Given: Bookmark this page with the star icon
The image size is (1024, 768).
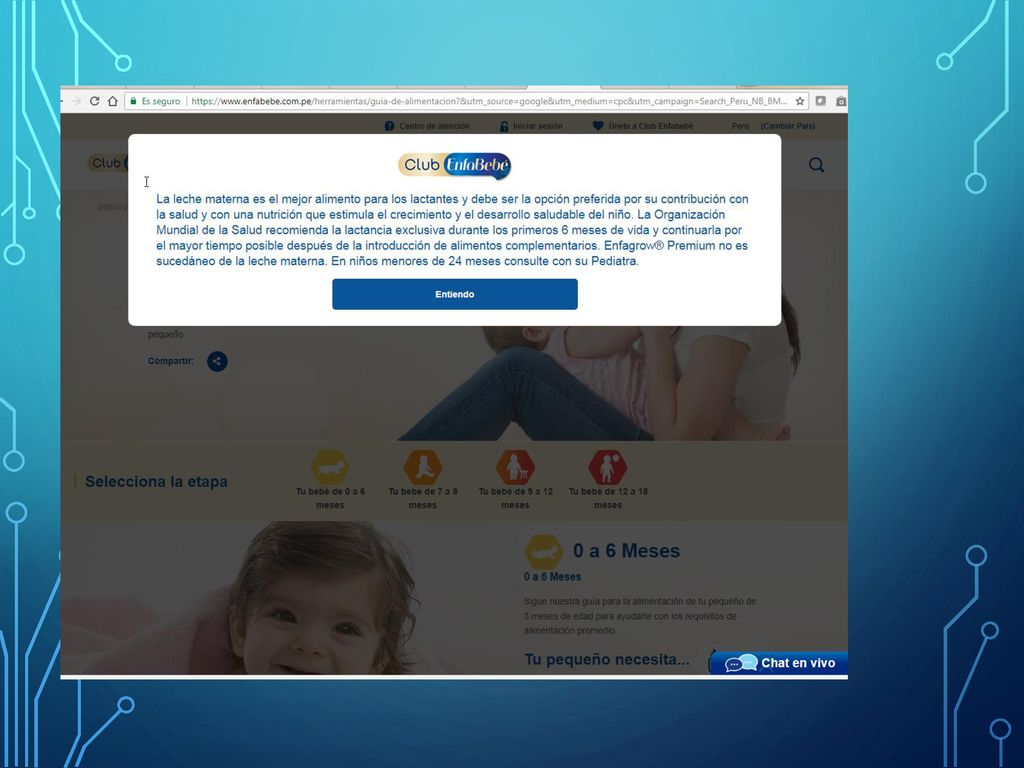Looking at the screenshot, I should point(799,101).
